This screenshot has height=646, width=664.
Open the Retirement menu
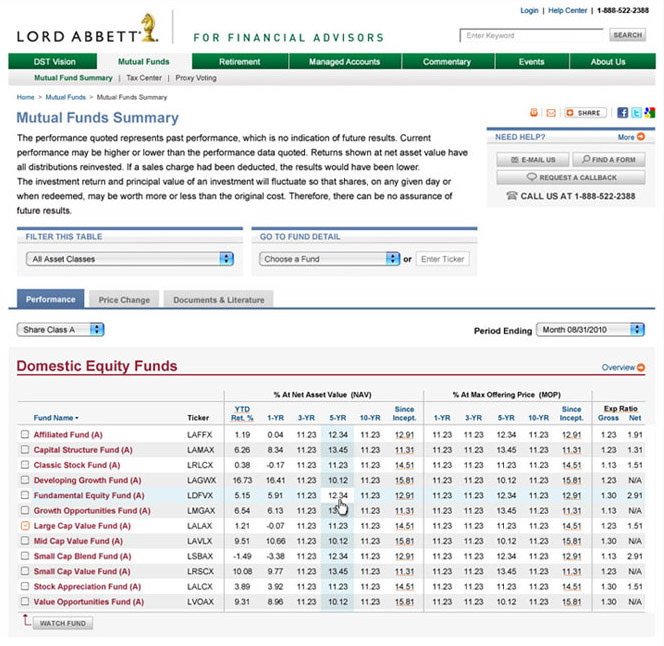[240, 61]
